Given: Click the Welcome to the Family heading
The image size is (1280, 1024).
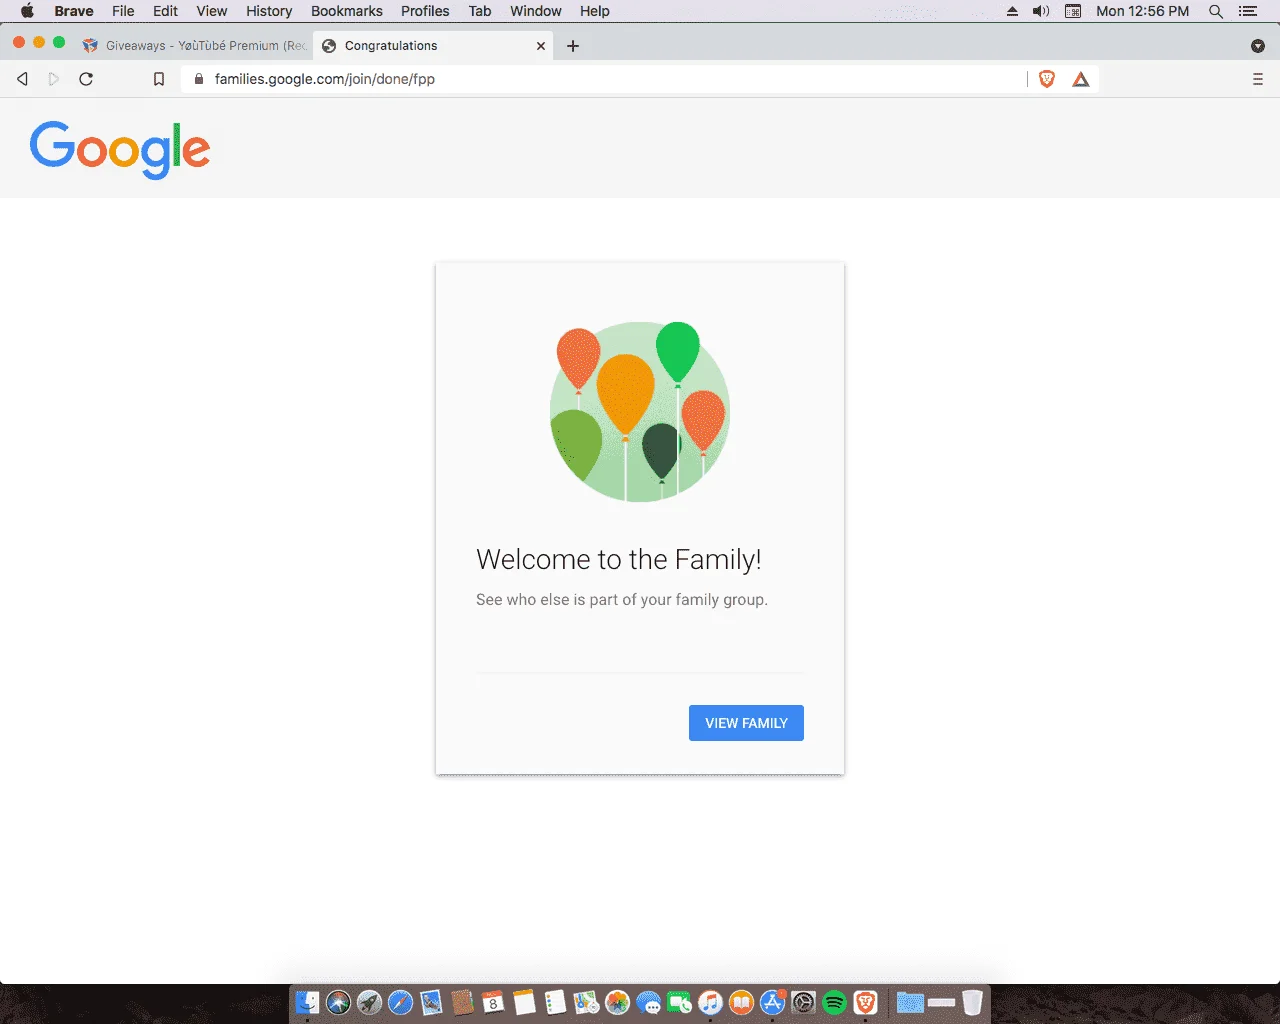Looking at the screenshot, I should pyautogui.click(x=619, y=559).
